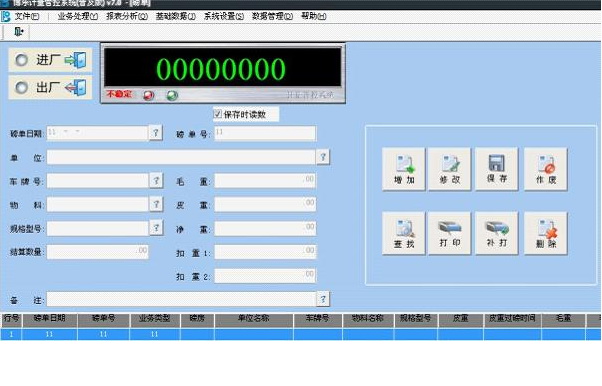
Task: Select the 进厂 (Enter factory) radio button
Action: pyautogui.click(x=22, y=60)
